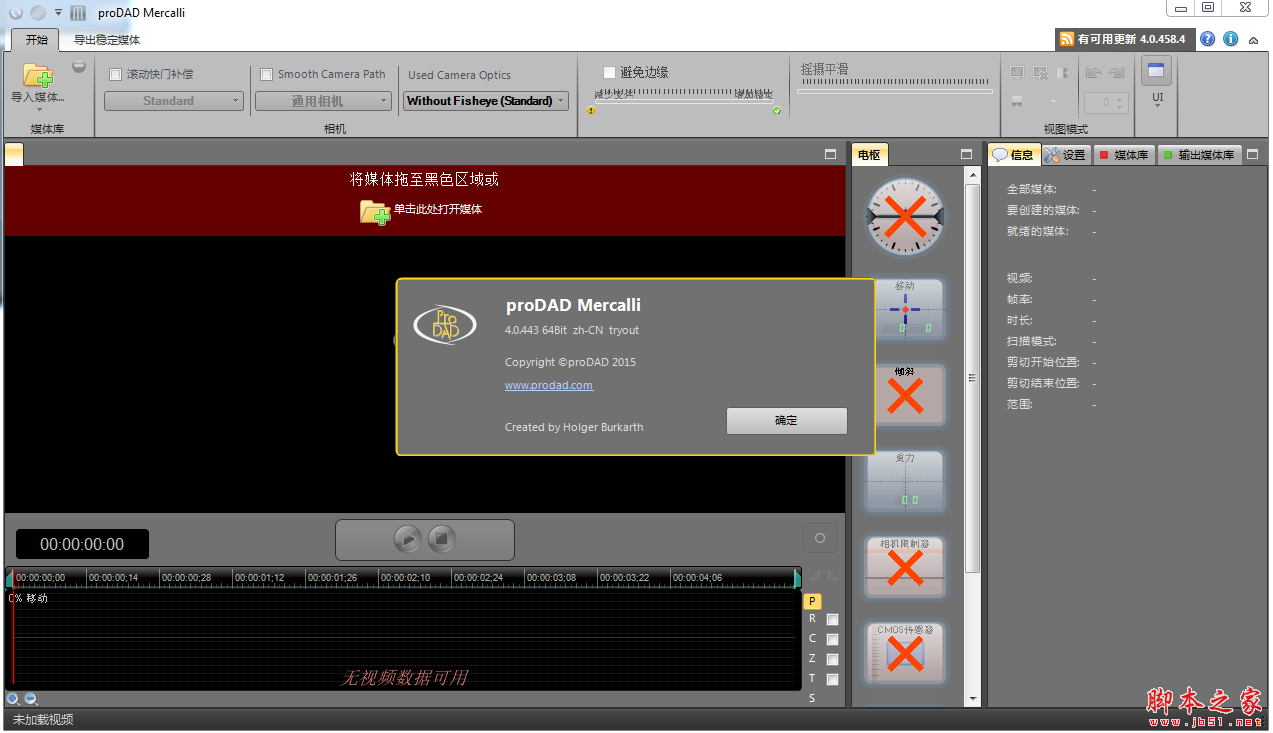The height and width of the screenshot is (733, 1273).
Task: Click the round record button beside playback
Action: 820,538
